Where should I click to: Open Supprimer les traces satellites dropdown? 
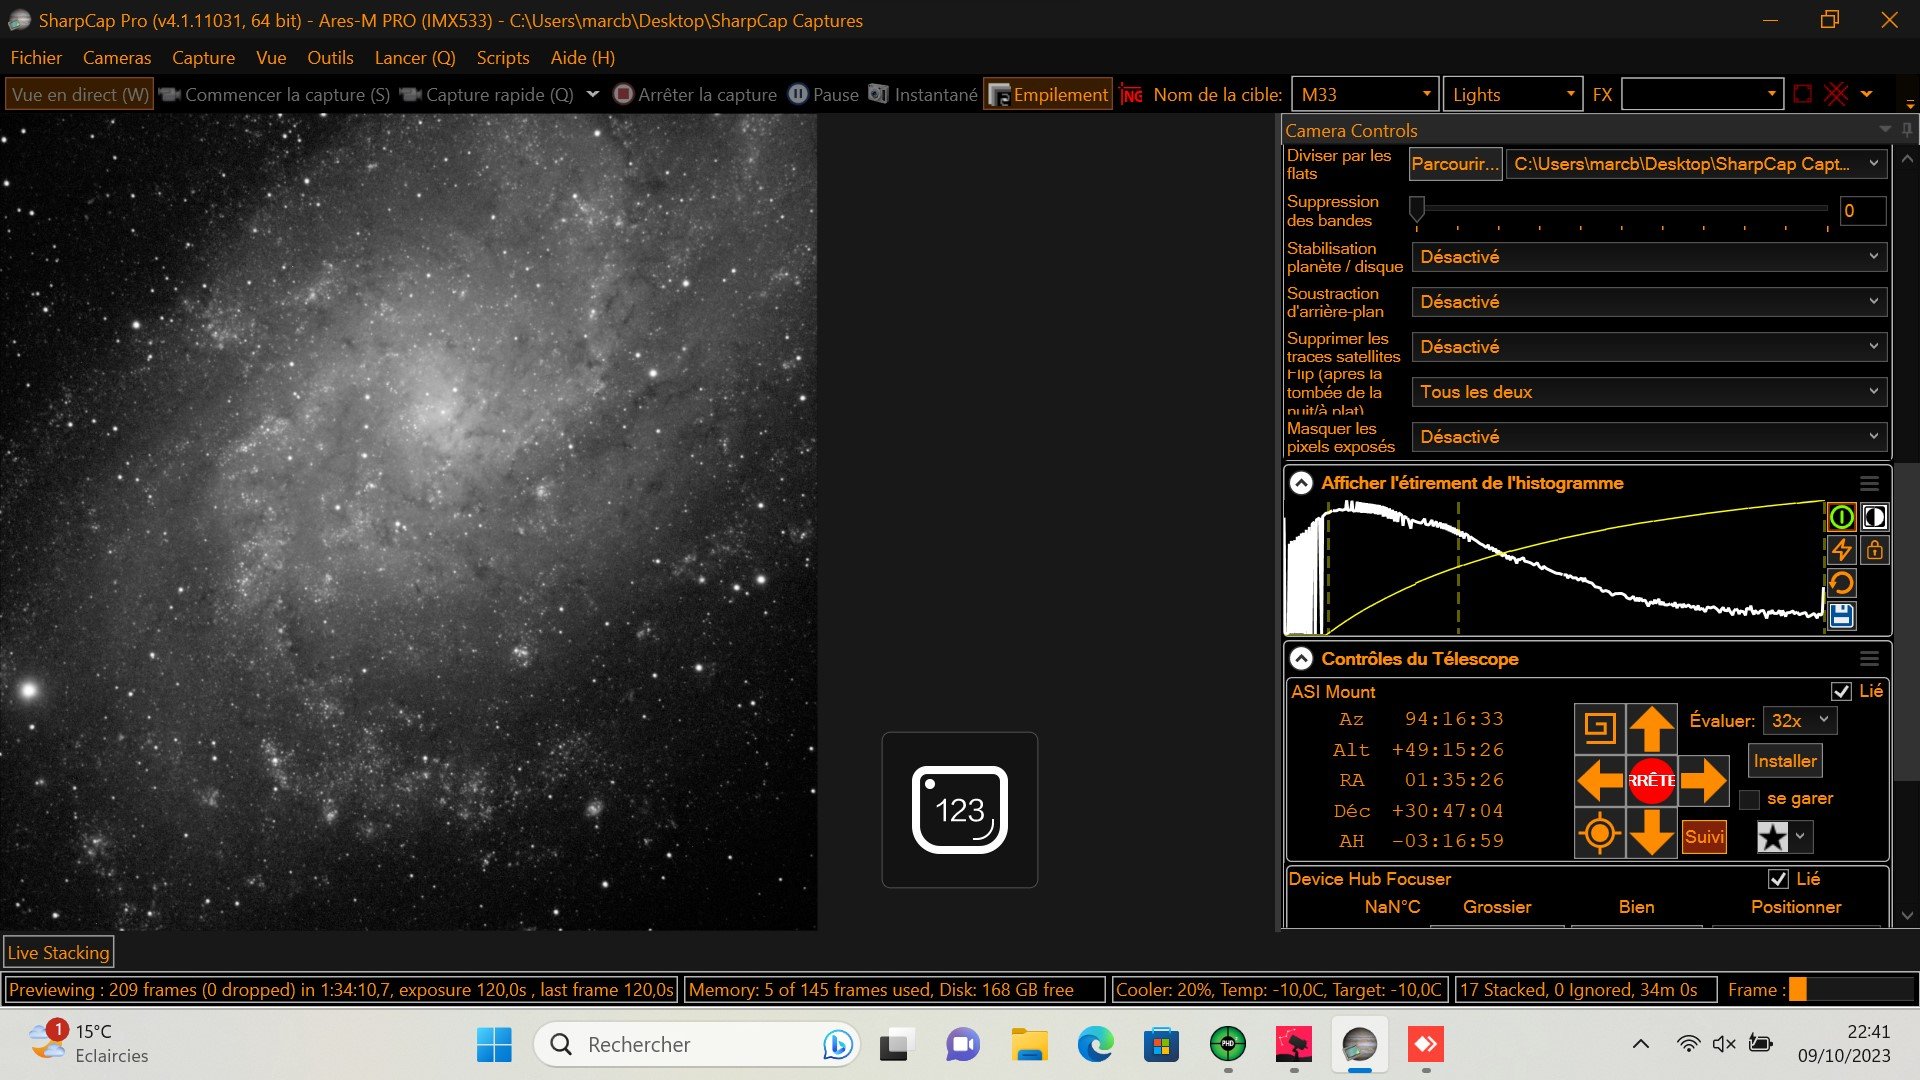click(1649, 347)
